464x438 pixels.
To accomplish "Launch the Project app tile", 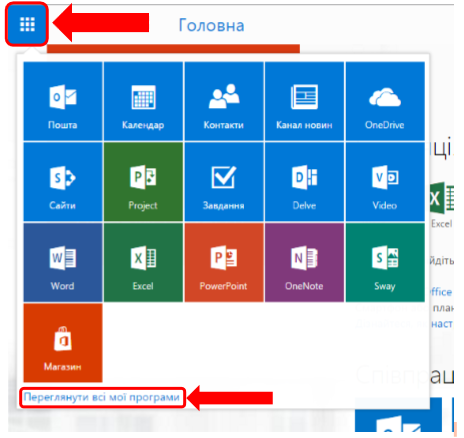I will pyautogui.click(x=143, y=182).
